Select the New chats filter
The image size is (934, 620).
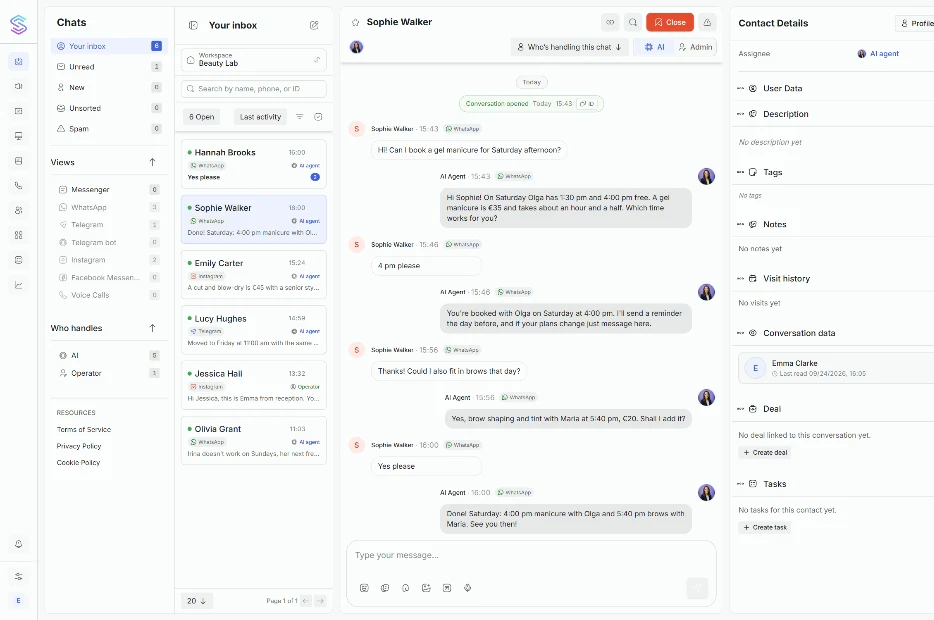pyautogui.click(x=109, y=88)
